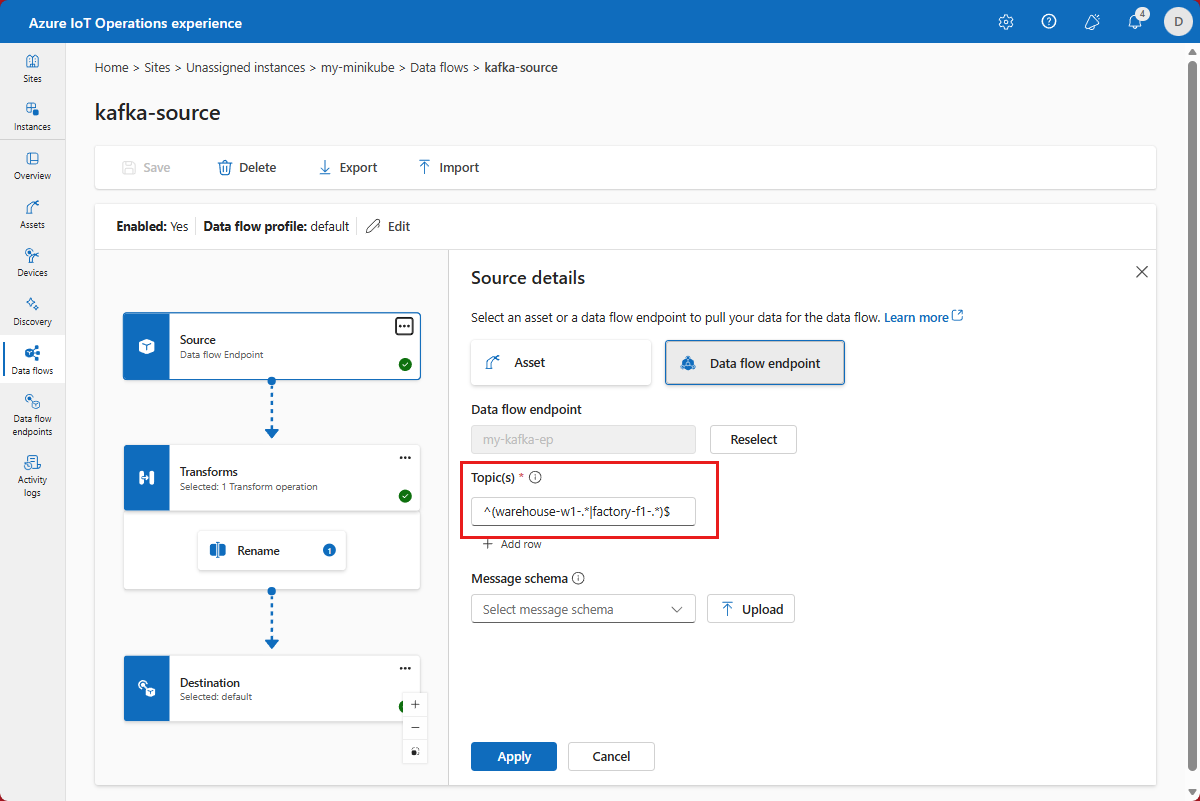Image resolution: width=1200 pixels, height=801 pixels.
Task: Open Discovery in the sidebar
Action: [x=32, y=311]
